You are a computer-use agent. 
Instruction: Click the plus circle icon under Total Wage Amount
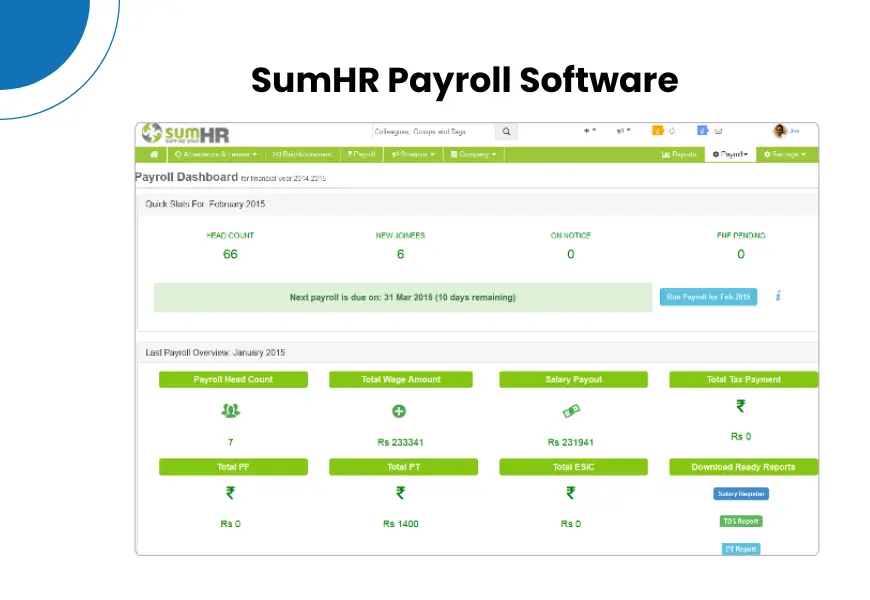pos(399,411)
